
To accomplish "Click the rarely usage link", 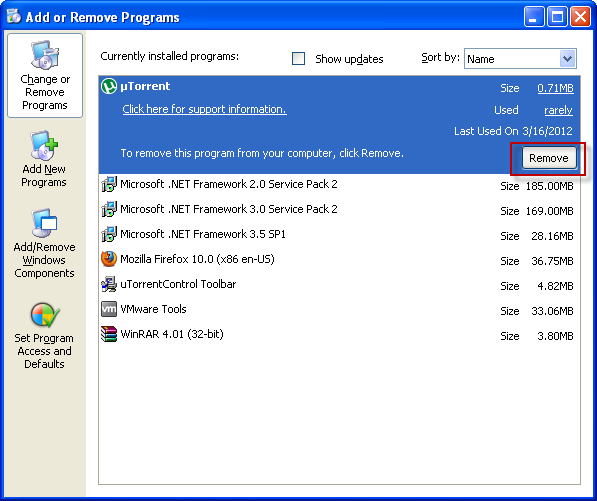I will tap(559, 110).
